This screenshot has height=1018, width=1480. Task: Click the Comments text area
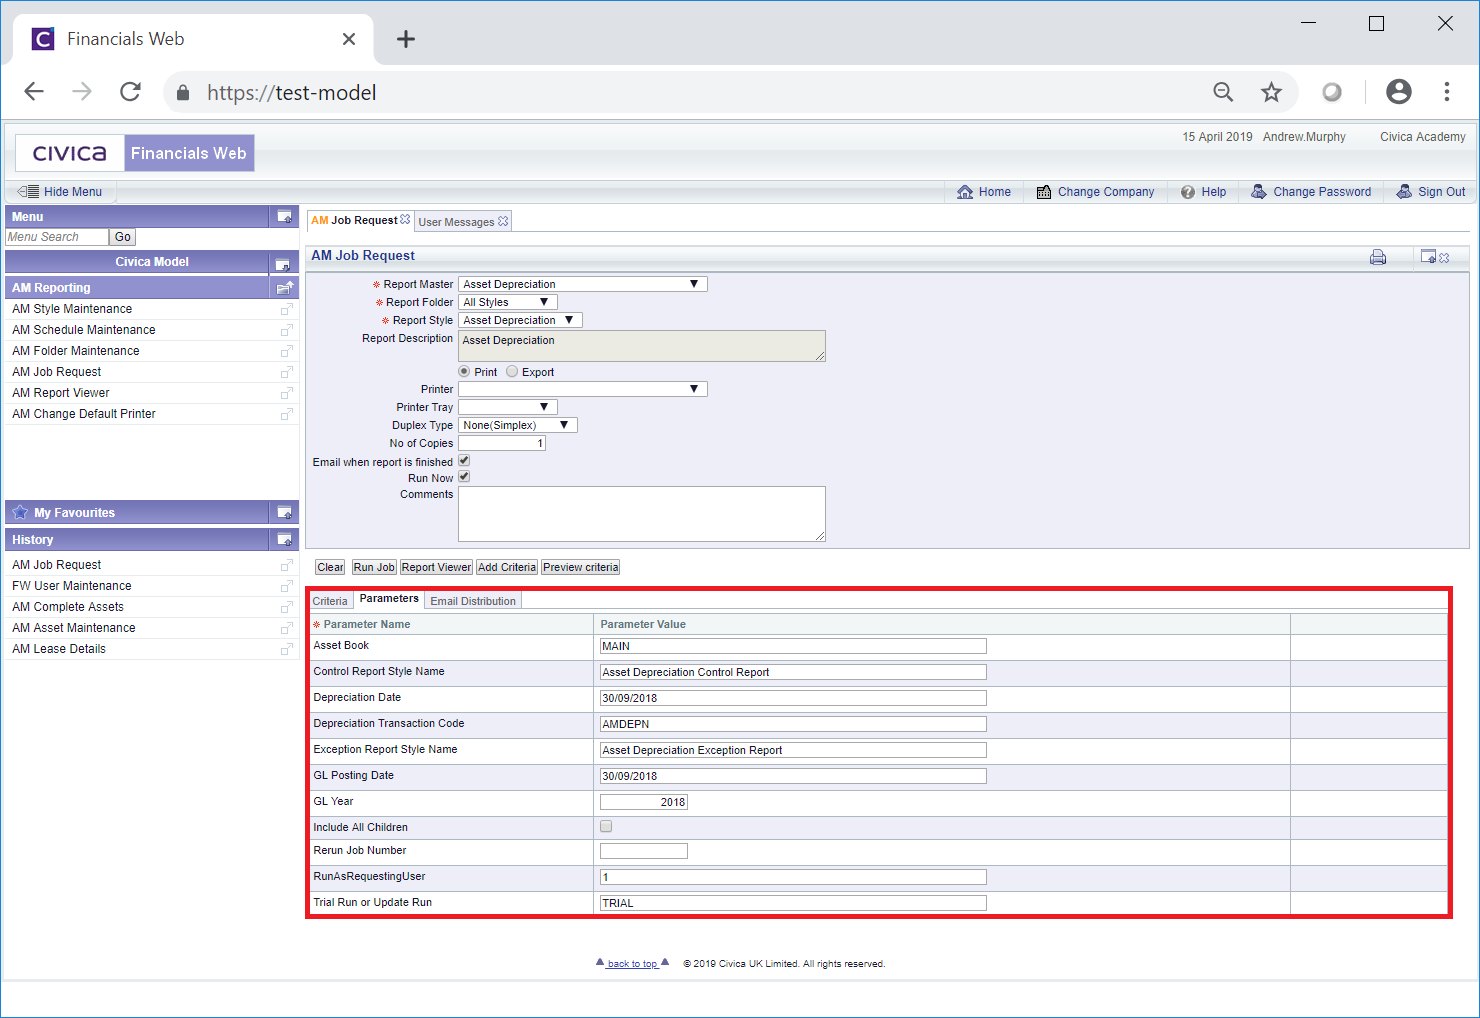click(642, 514)
